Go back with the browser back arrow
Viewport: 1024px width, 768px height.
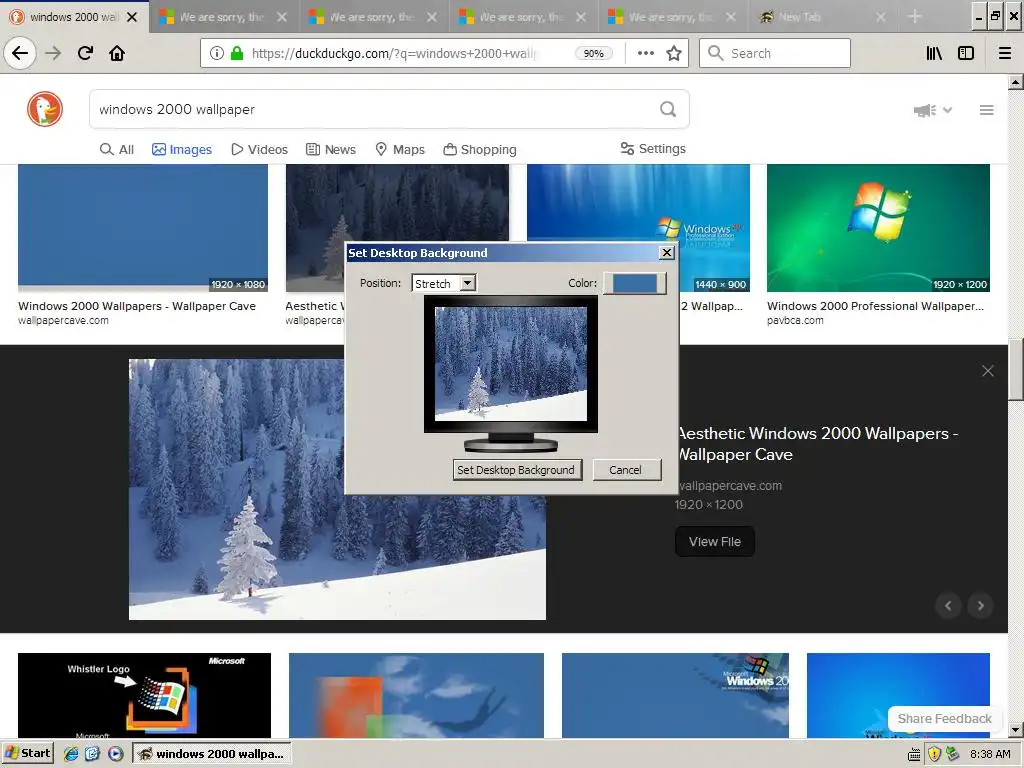pyautogui.click(x=20, y=53)
